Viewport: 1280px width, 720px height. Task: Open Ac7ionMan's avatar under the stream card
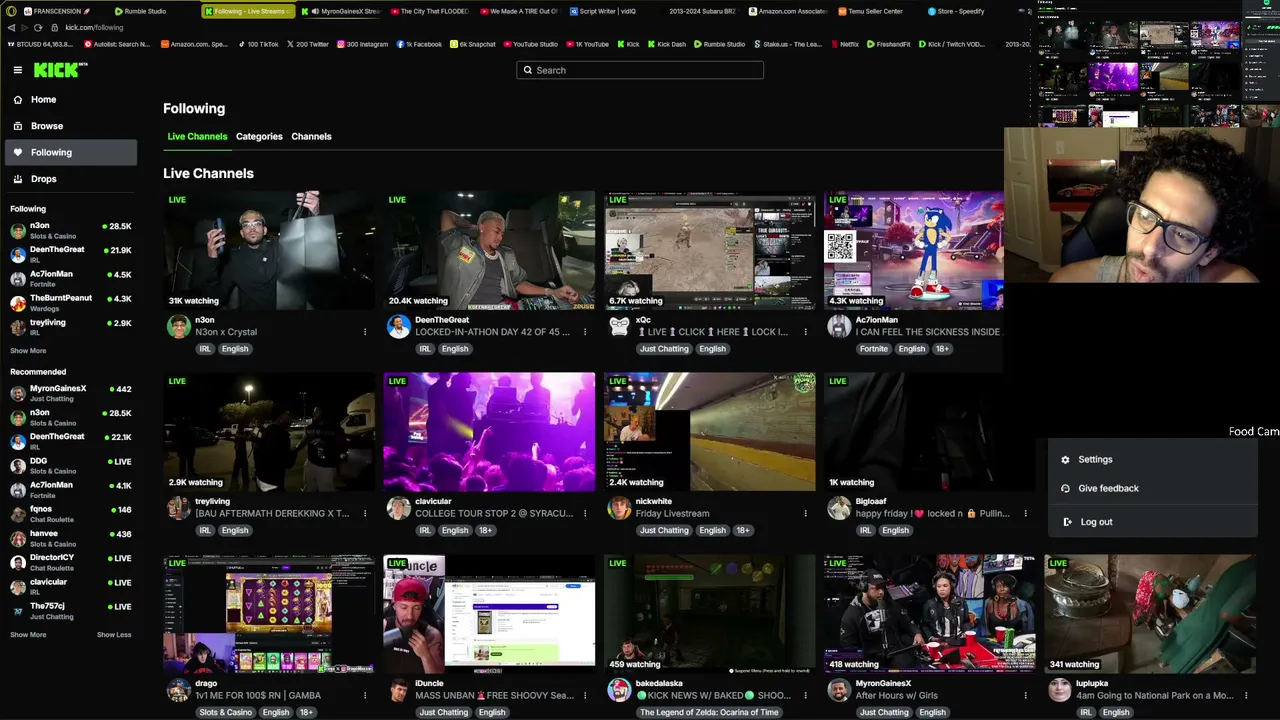click(839, 327)
